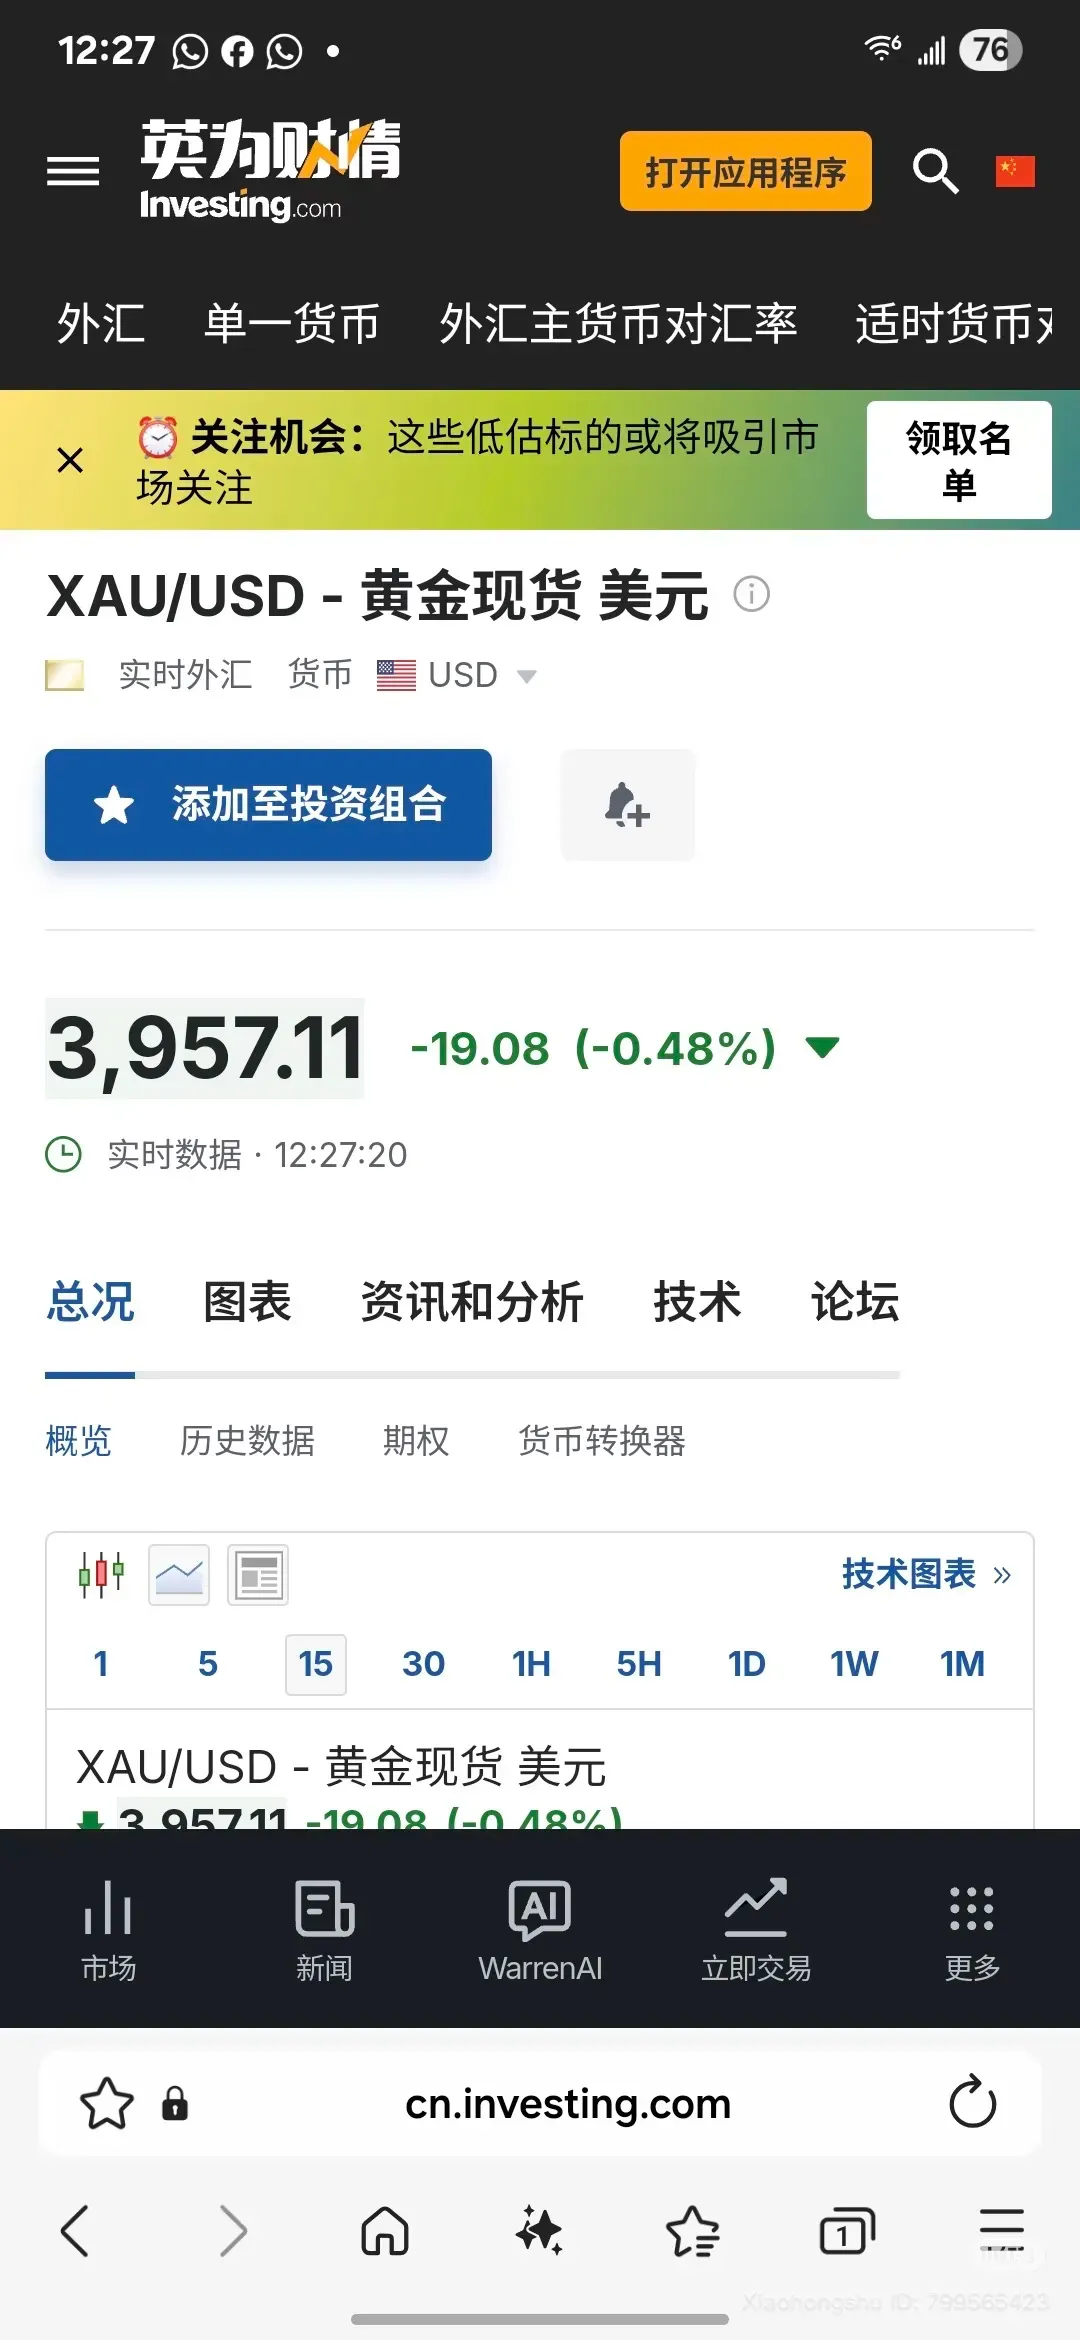1080x2340 pixels.
Task: Switch to area line chart type
Action: pyautogui.click(x=179, y=1575)
